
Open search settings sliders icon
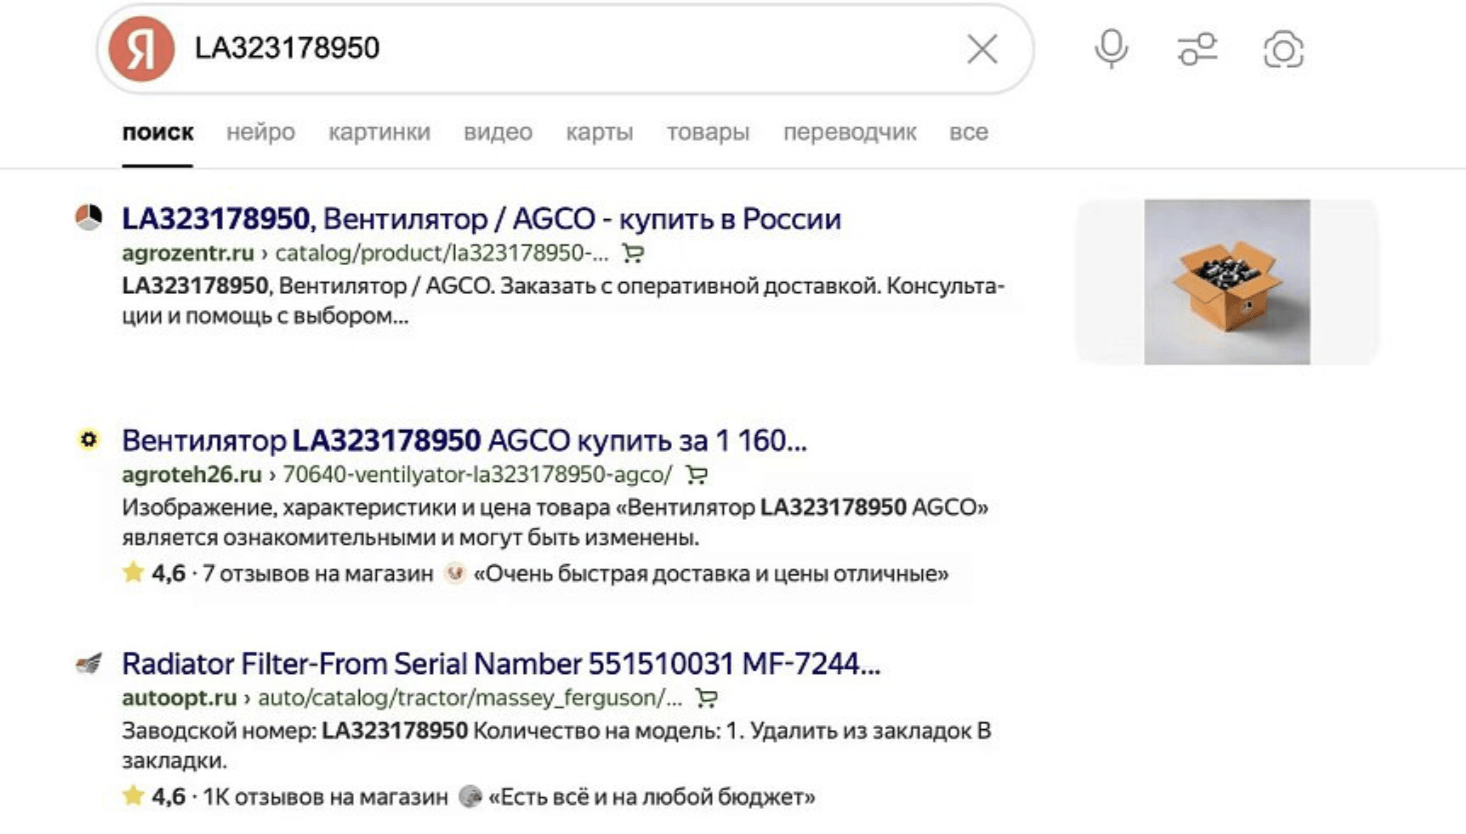click(1197, 49)
